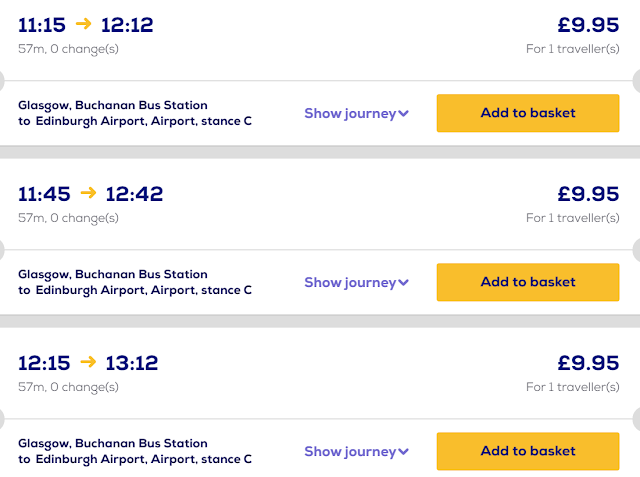Click the £9.95 price on the 11:15 journey

point(588,25)
